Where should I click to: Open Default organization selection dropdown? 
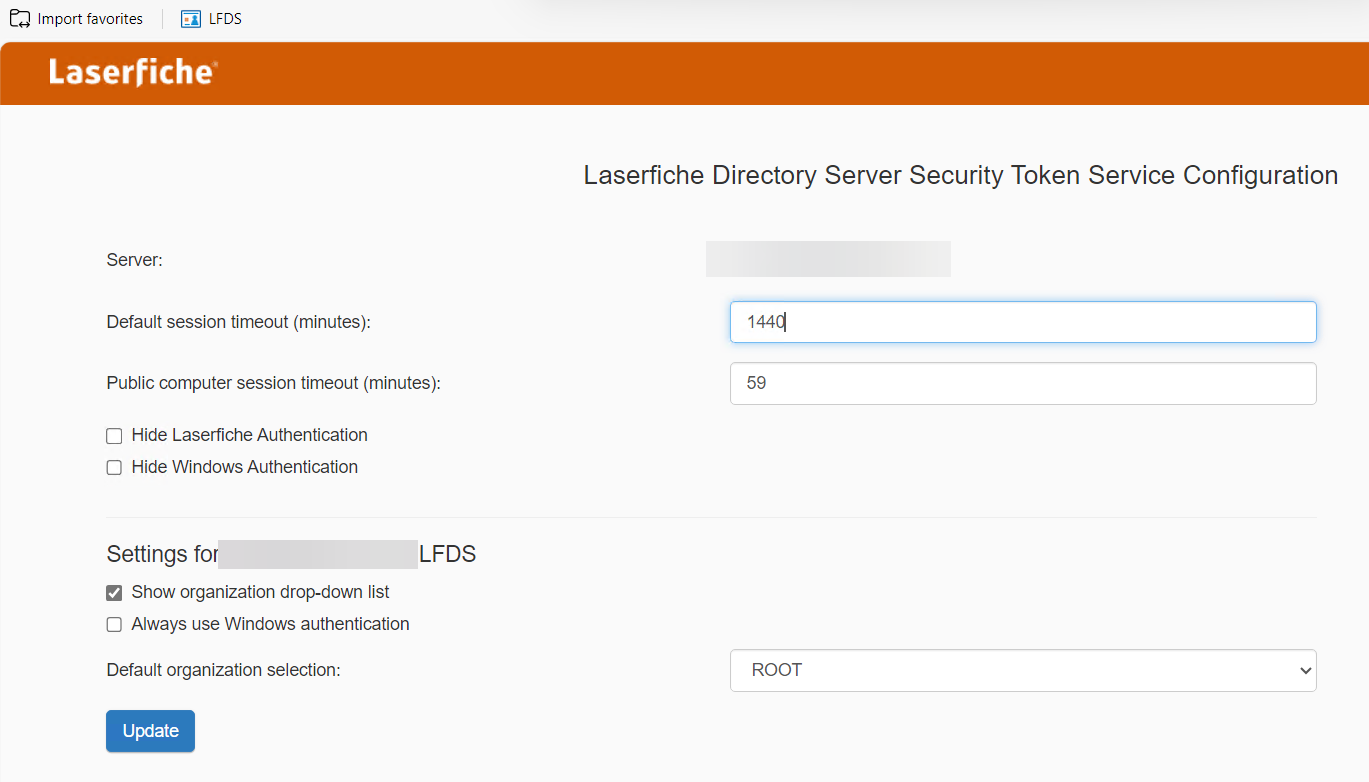tap(1023, 670)
